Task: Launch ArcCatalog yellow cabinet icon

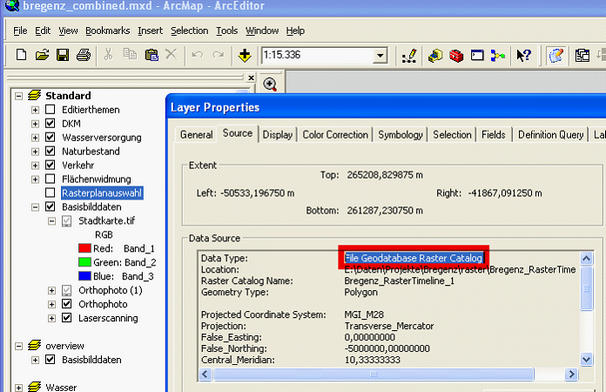Action: 436,56
